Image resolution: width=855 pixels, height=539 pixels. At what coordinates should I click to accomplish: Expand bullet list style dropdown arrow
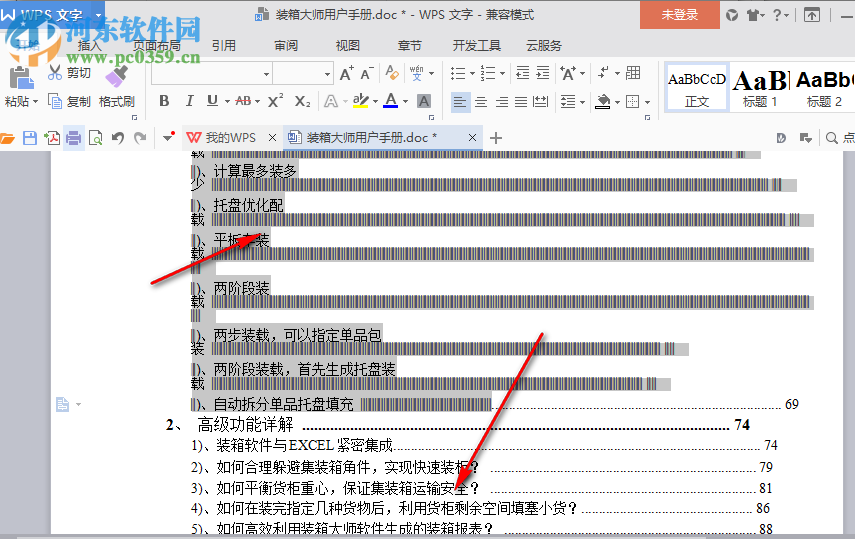pyautogui.click(x=472, y=73)
